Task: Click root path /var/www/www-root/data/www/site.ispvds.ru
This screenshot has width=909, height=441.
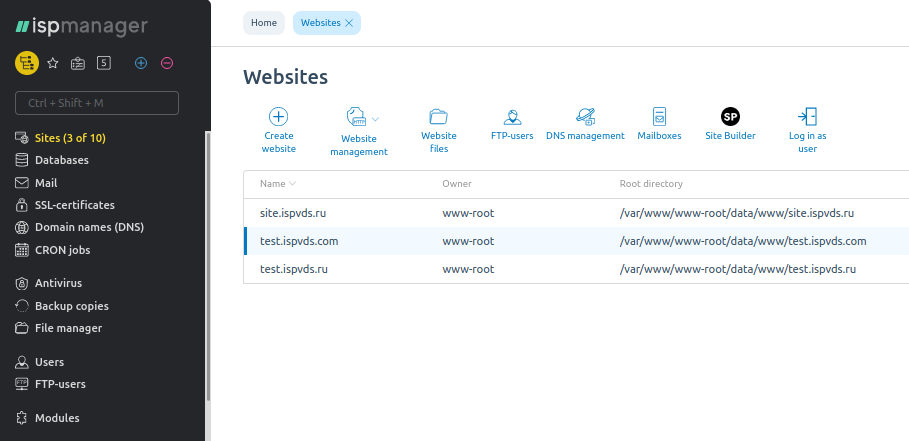Action: (737, 213)
